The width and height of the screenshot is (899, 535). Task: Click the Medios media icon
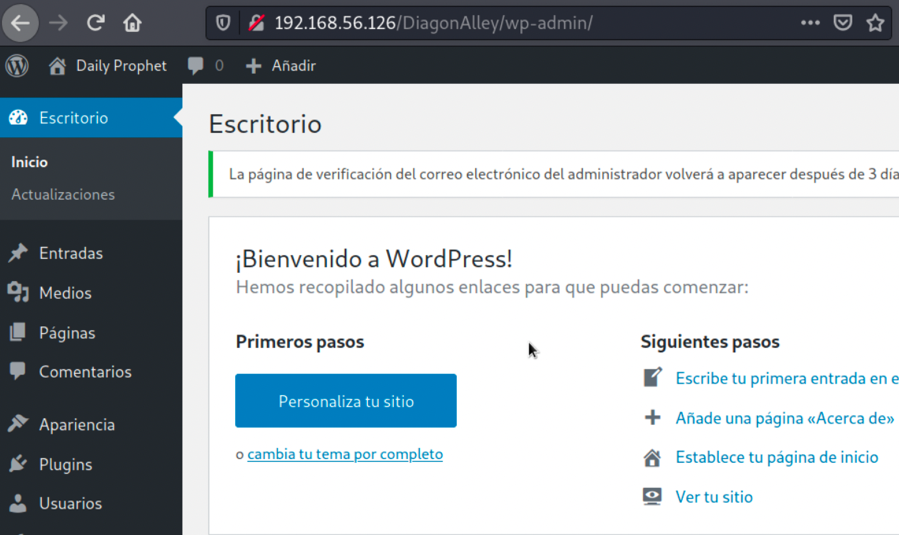18,292
